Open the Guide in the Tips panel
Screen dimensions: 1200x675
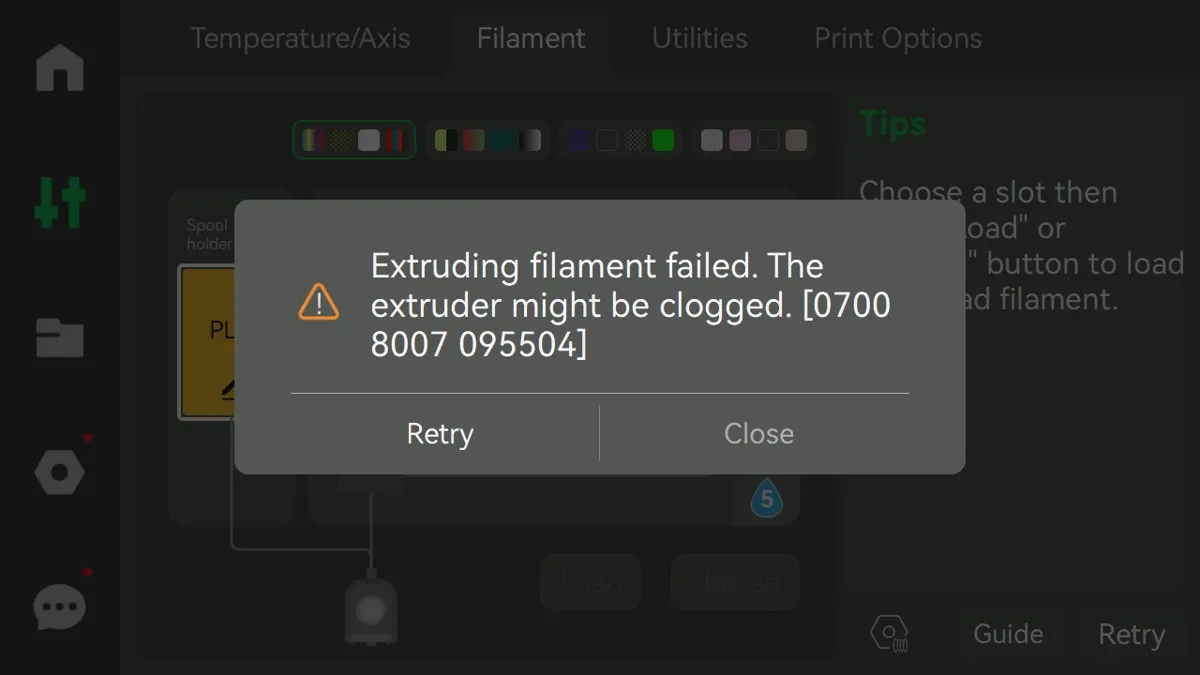click(1008, 634)
